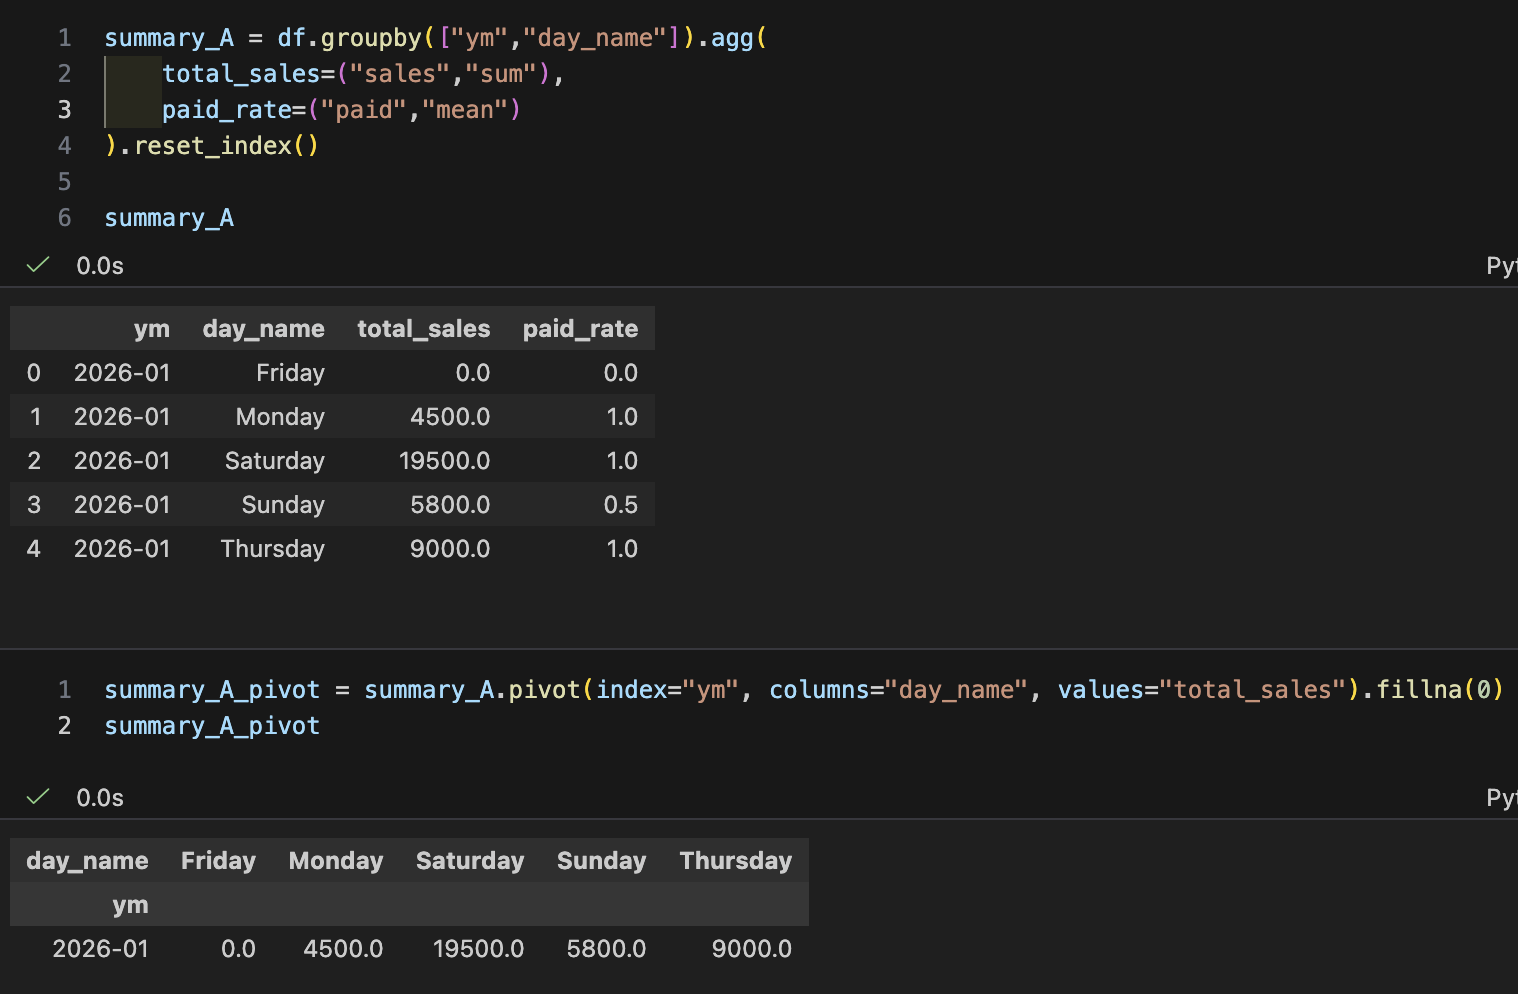The height and width of the screenshot is (994, 1518).
Task: Click the 2026-01 cell in row 0
Action: pos(122,373)
